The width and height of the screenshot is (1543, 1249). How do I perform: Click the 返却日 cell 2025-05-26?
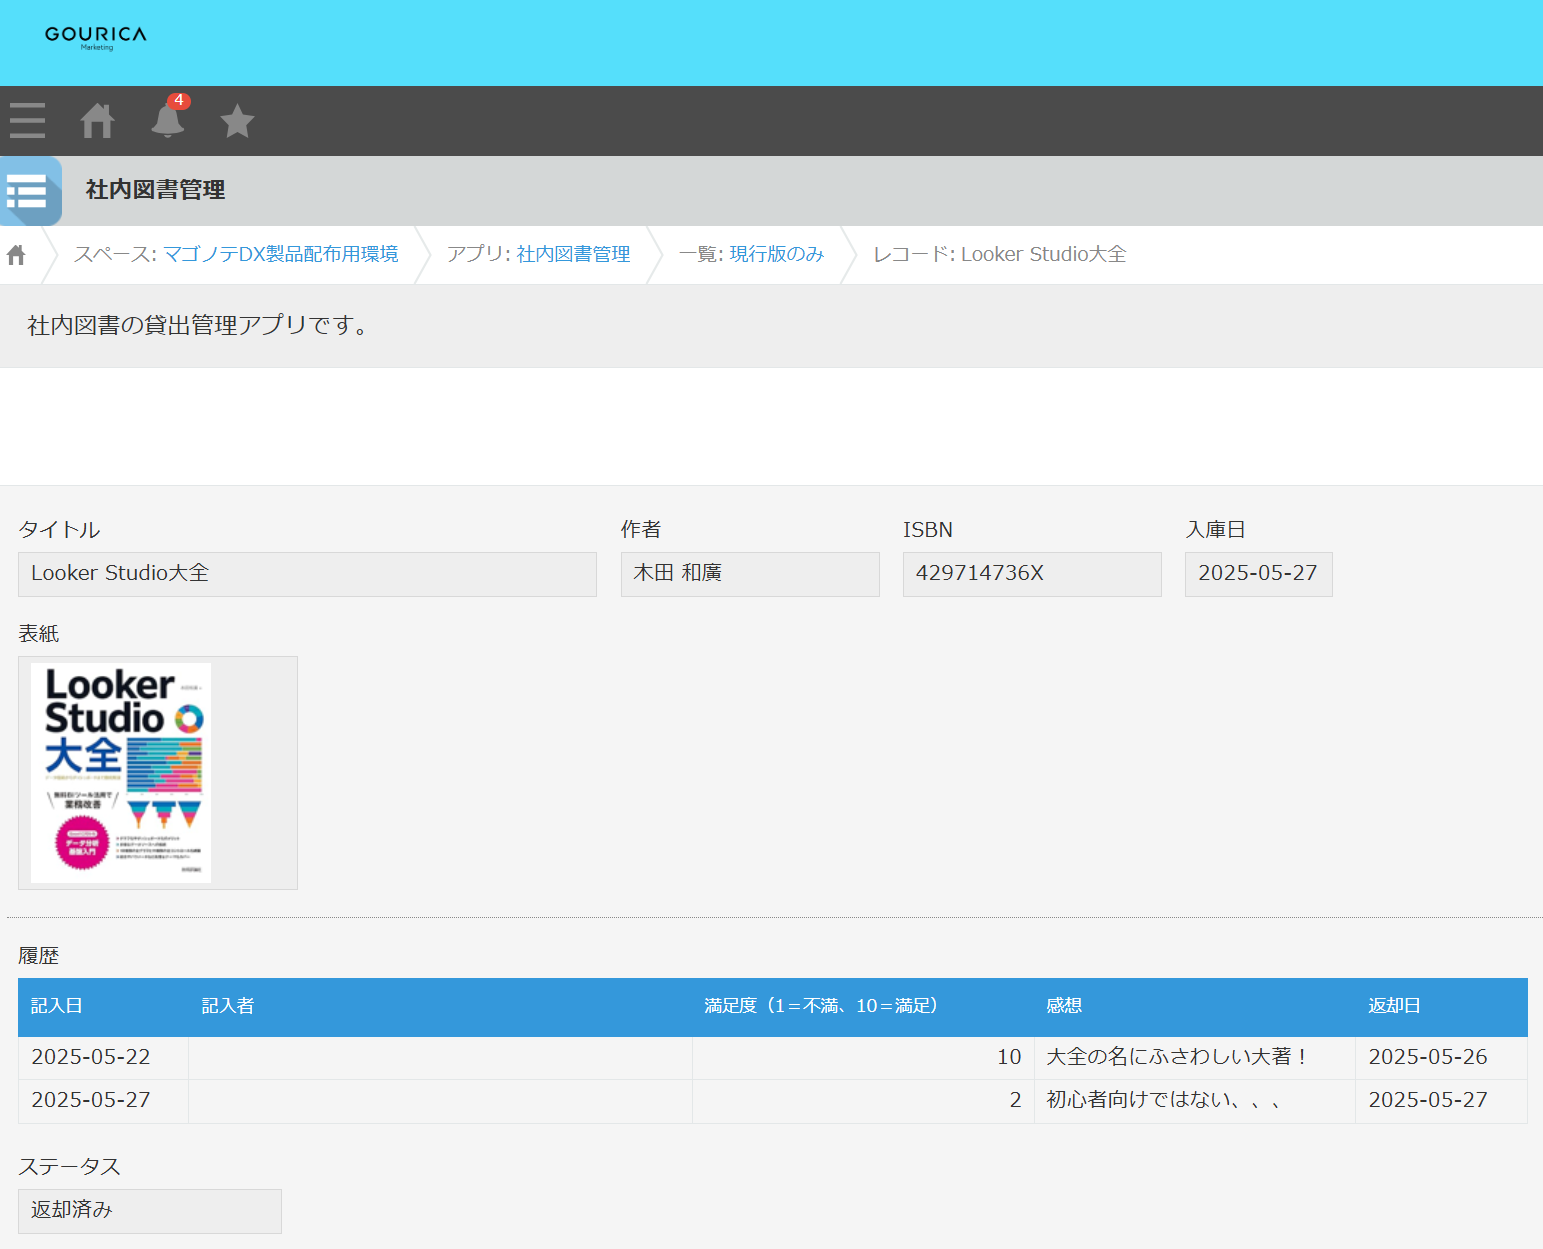point(1441,1058)
